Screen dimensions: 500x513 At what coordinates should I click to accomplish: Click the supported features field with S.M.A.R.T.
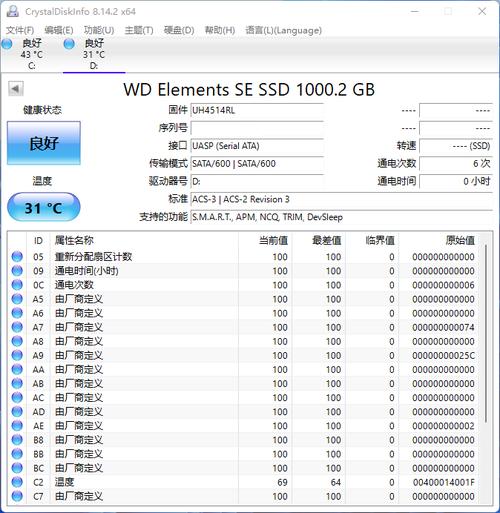tap(342, 217)
